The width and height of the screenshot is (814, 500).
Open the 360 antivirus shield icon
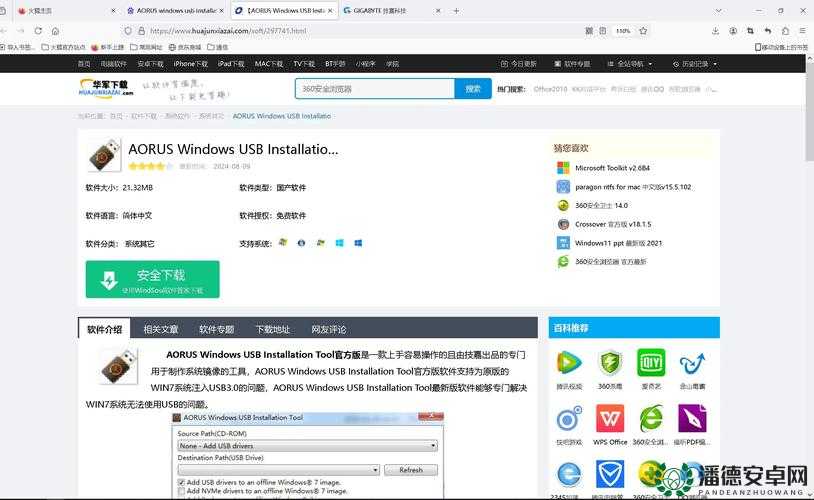pyautogui.click(x=610, y=362)
